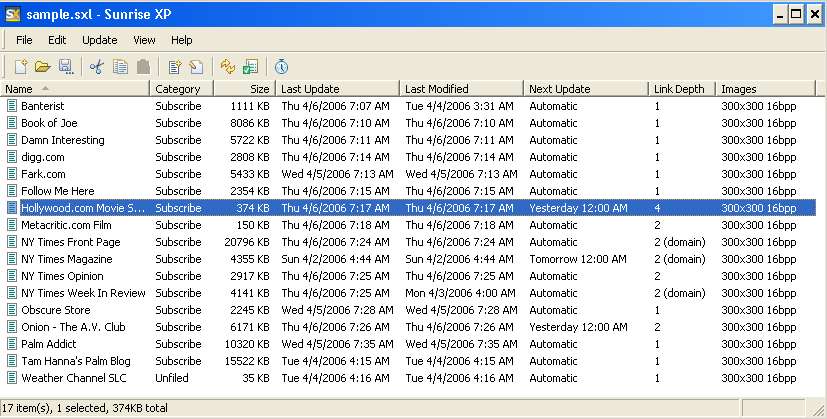
Task: Select the Obscure Store entry
Action: pos(55,310)
